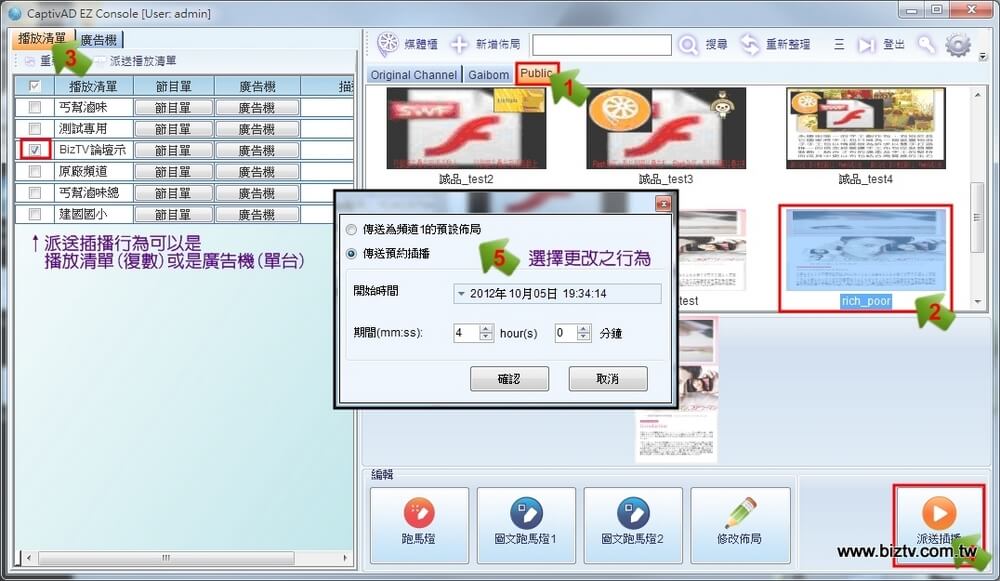This screenshot has width=1000, height=581.
Task: Click the 登出 logout icon
Action: click(866, 45)
